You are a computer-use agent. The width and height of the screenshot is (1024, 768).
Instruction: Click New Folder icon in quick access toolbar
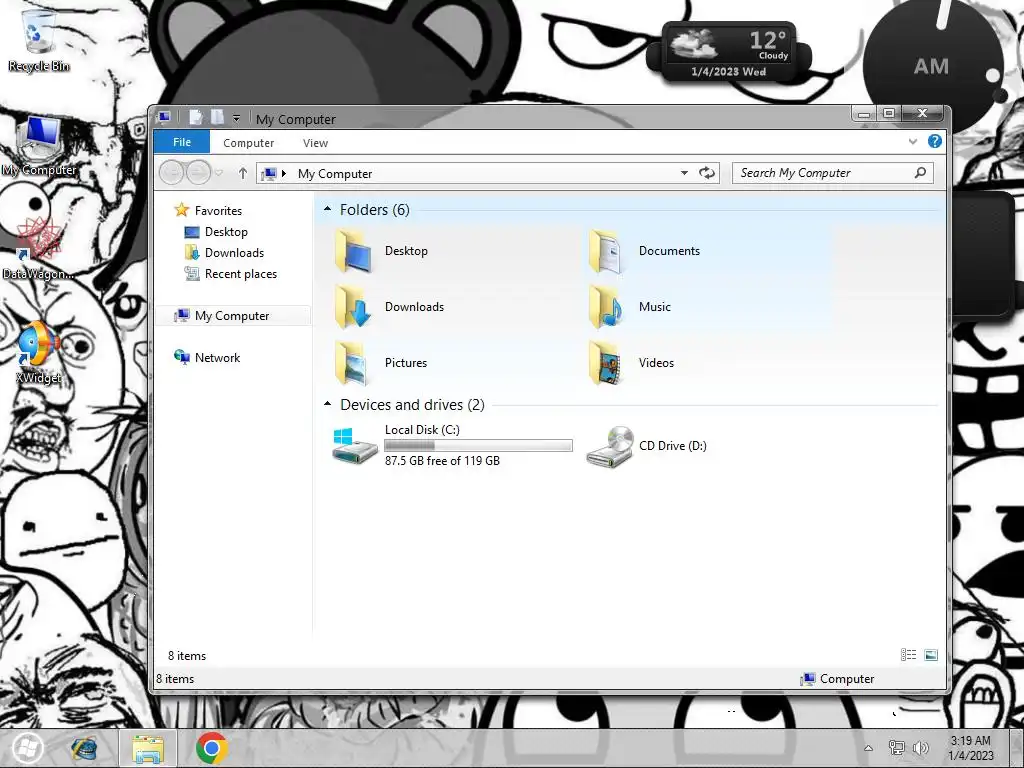[x=217, y=118]
